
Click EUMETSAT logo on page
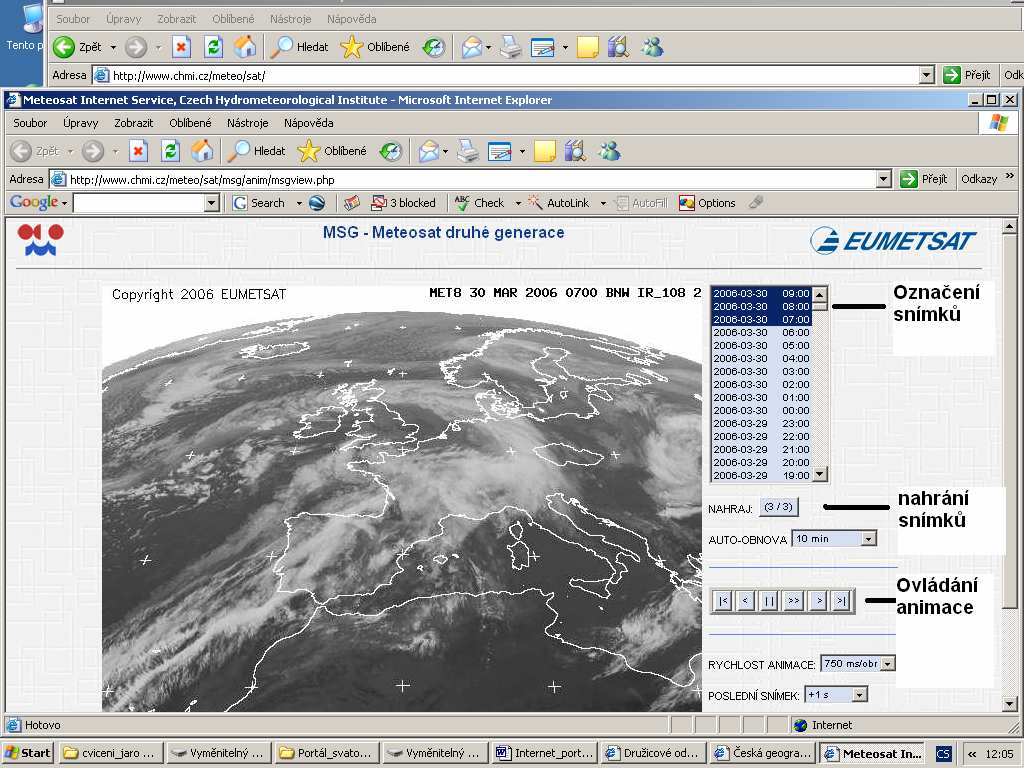[893, 240]
